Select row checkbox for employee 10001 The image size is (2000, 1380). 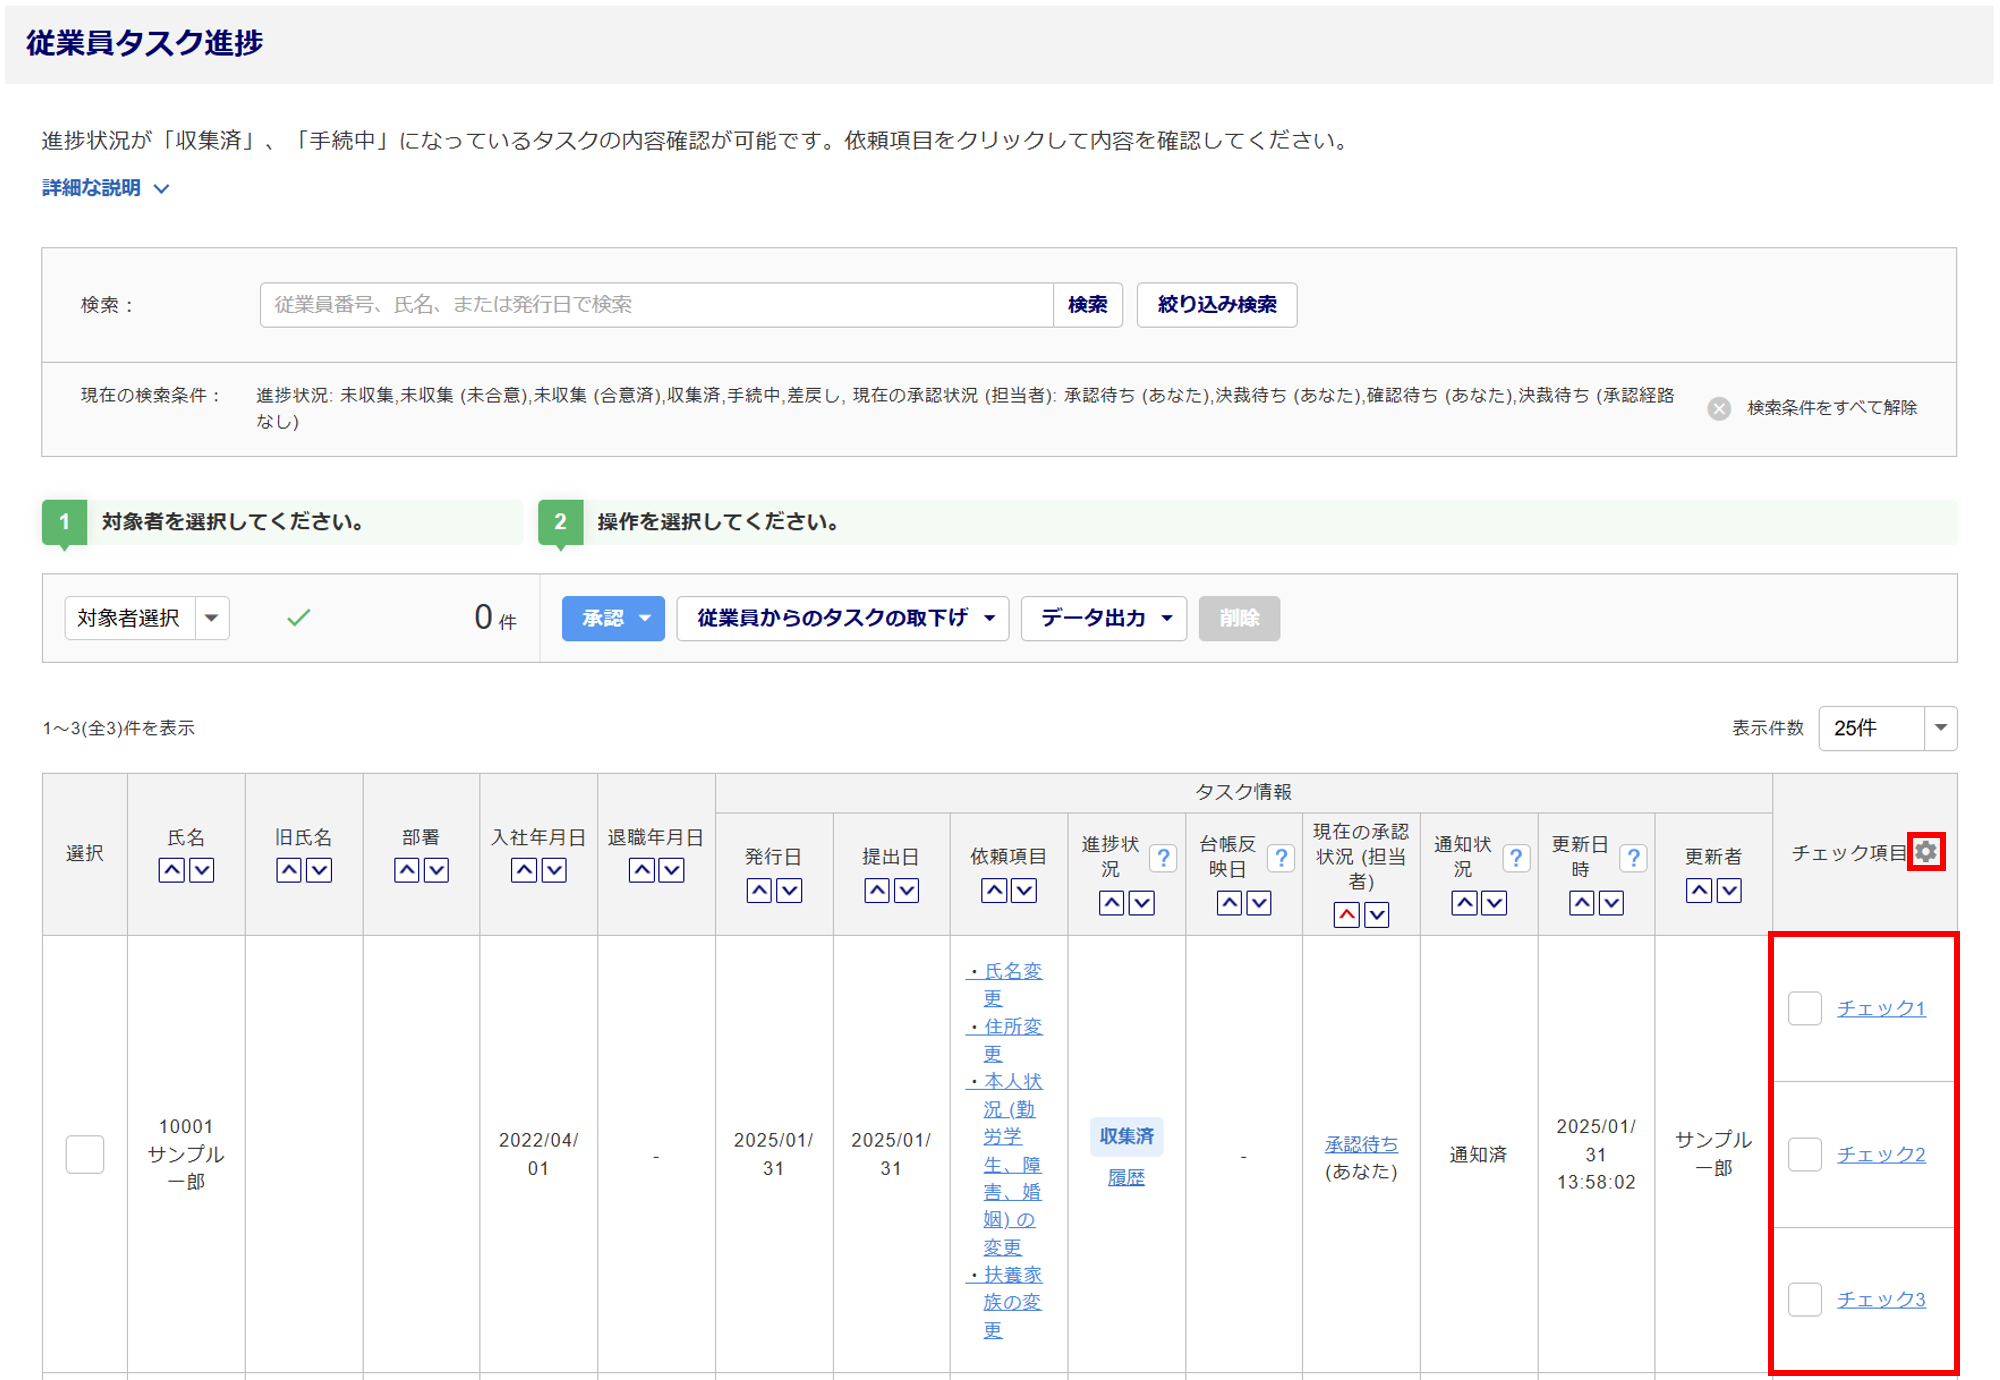[85, 1154]
